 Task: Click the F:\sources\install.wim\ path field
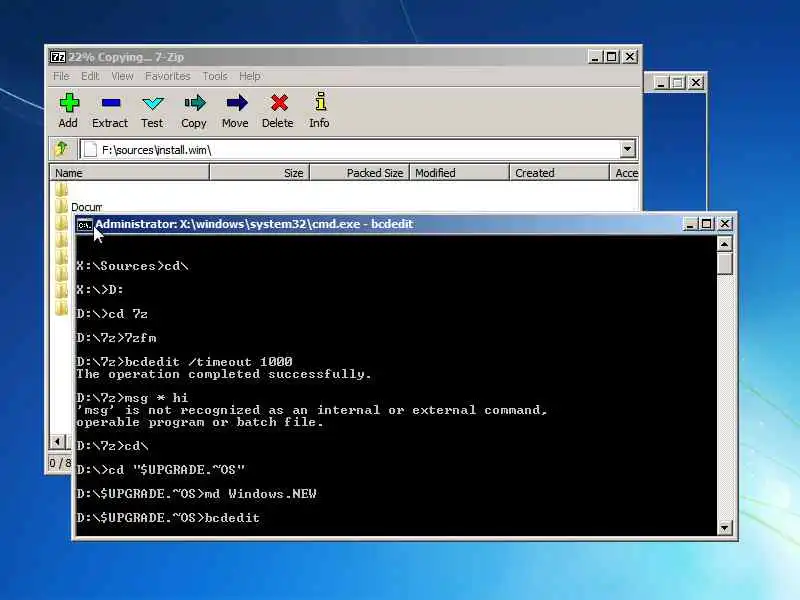pos(350,149)
